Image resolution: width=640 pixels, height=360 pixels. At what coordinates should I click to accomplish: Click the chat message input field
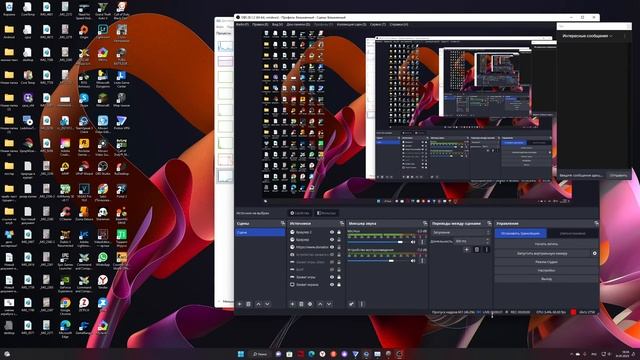583,175
